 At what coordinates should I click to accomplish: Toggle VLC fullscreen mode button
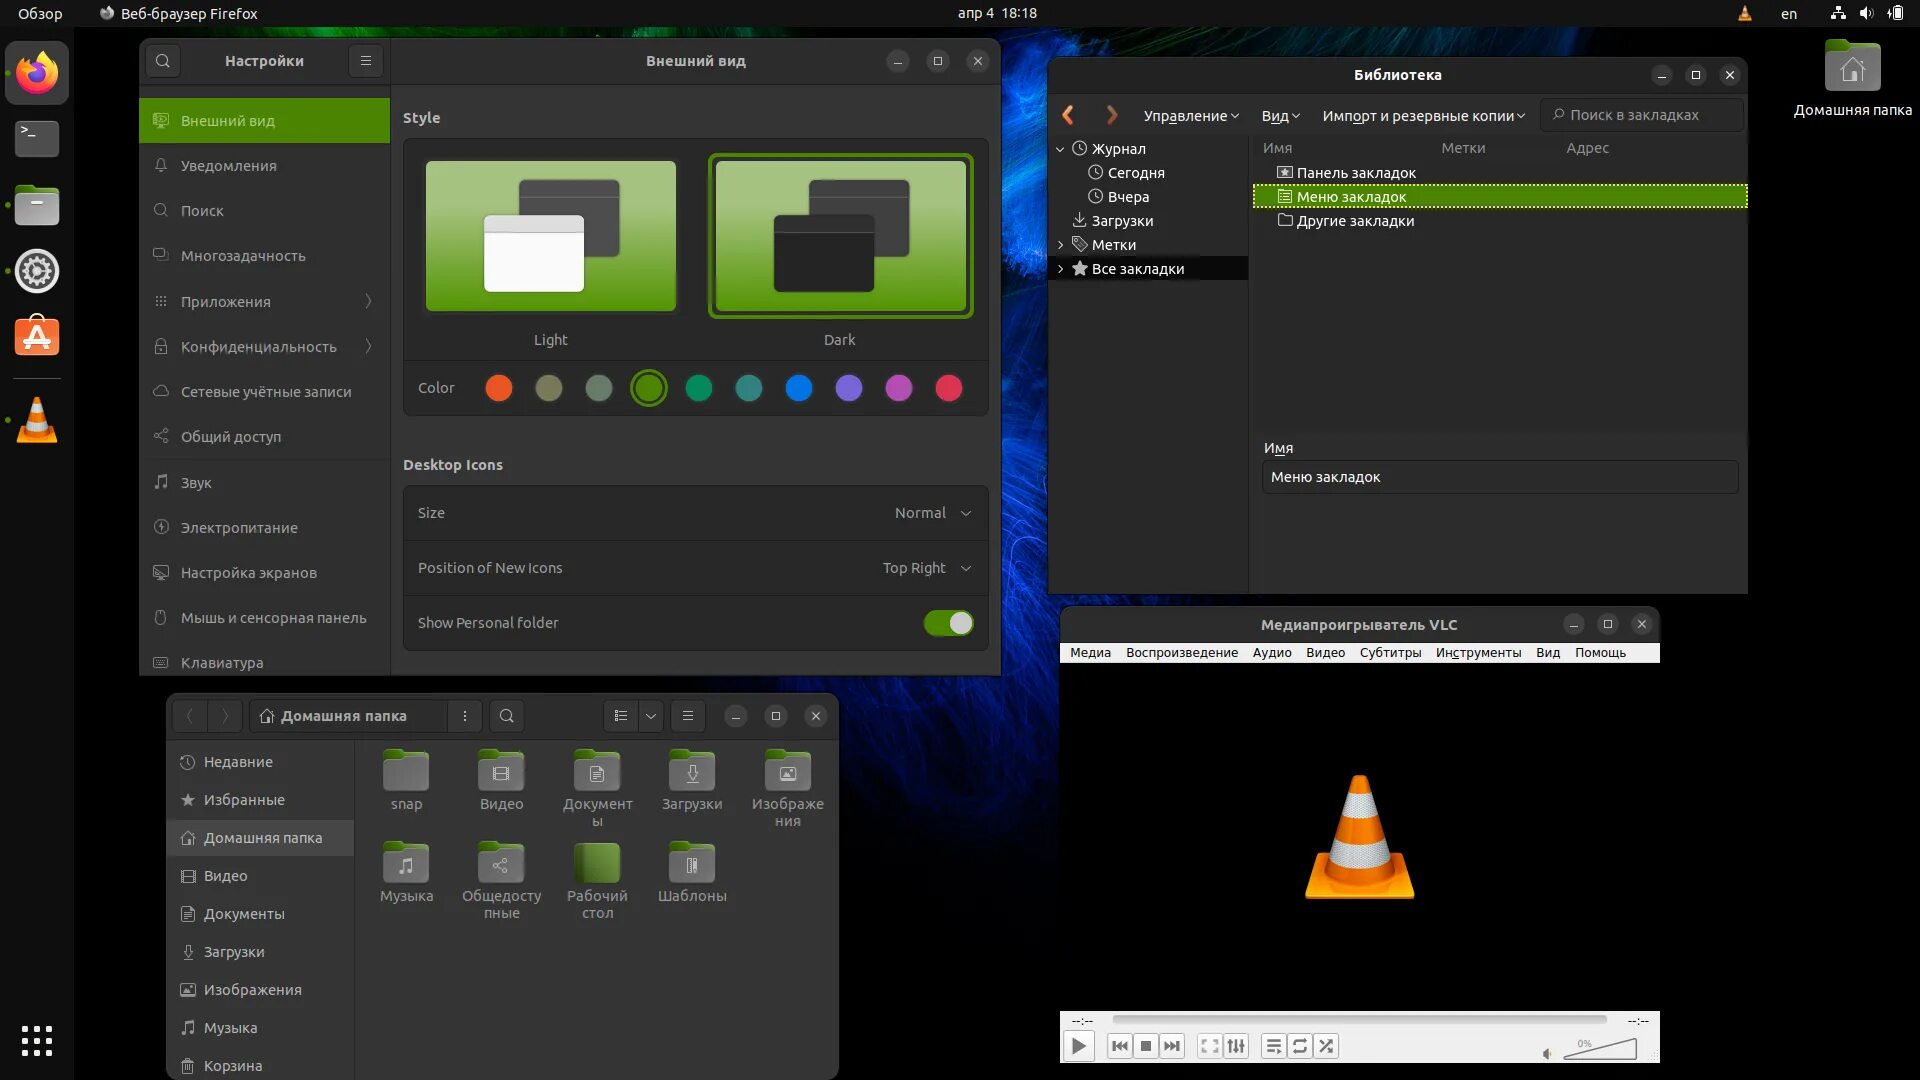tap(1209, 1046)
